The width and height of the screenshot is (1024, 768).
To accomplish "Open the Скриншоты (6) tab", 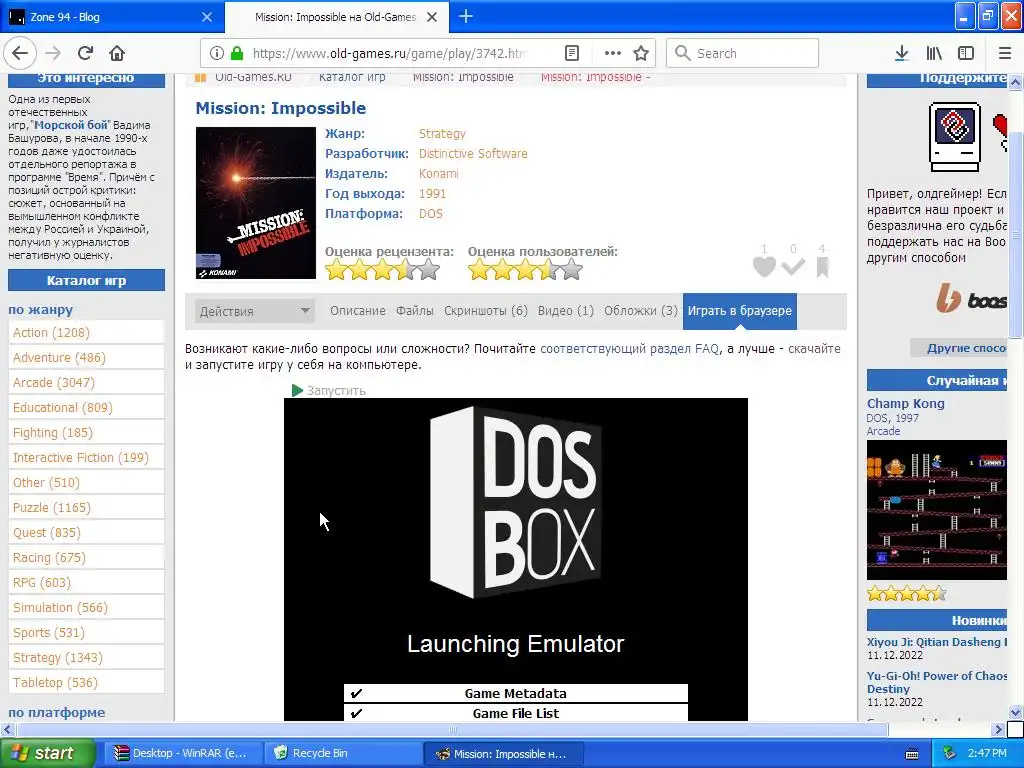I will pos(486,311).
